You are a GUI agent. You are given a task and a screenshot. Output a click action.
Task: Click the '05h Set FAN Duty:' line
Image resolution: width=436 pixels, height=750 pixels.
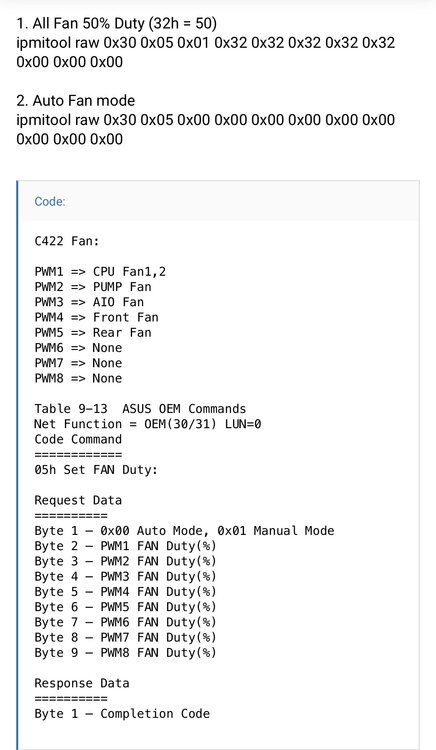pos(96,470)
